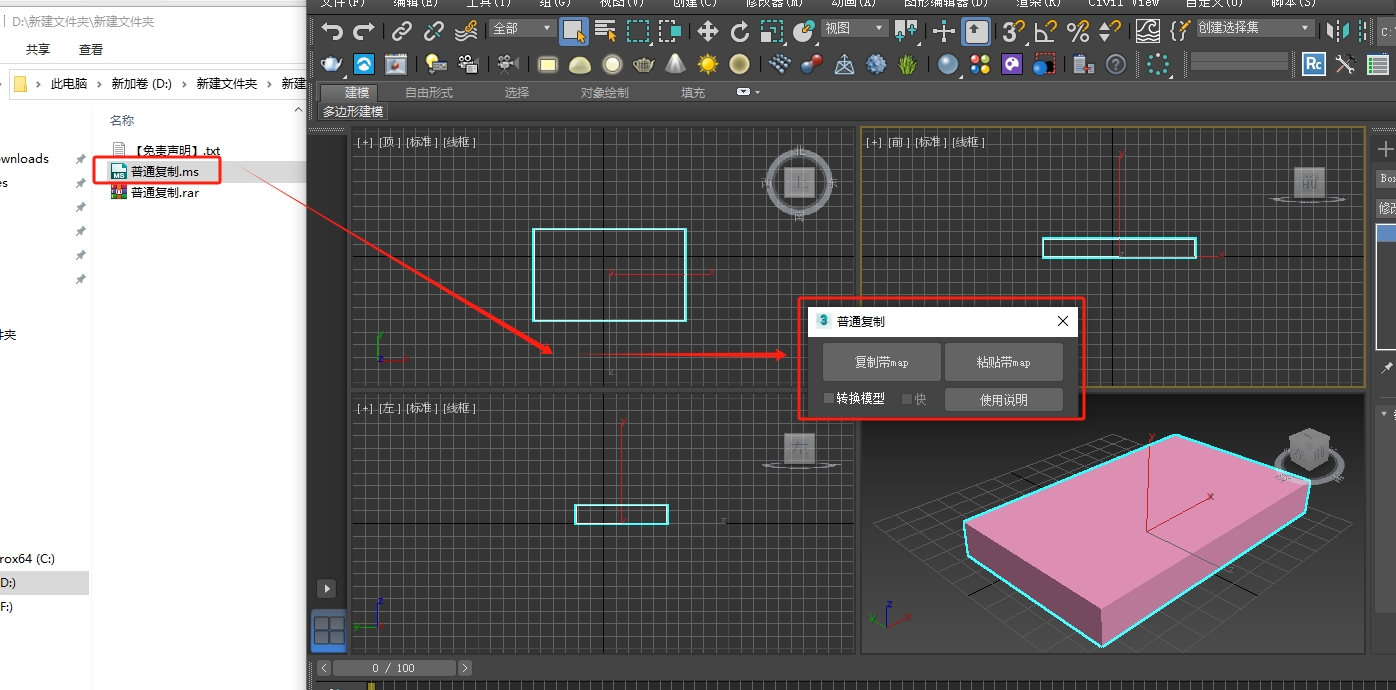This screenshot has width=1396, height=690.
Task: Select the Bind to Space Warp tool
Action: point(466,32)
